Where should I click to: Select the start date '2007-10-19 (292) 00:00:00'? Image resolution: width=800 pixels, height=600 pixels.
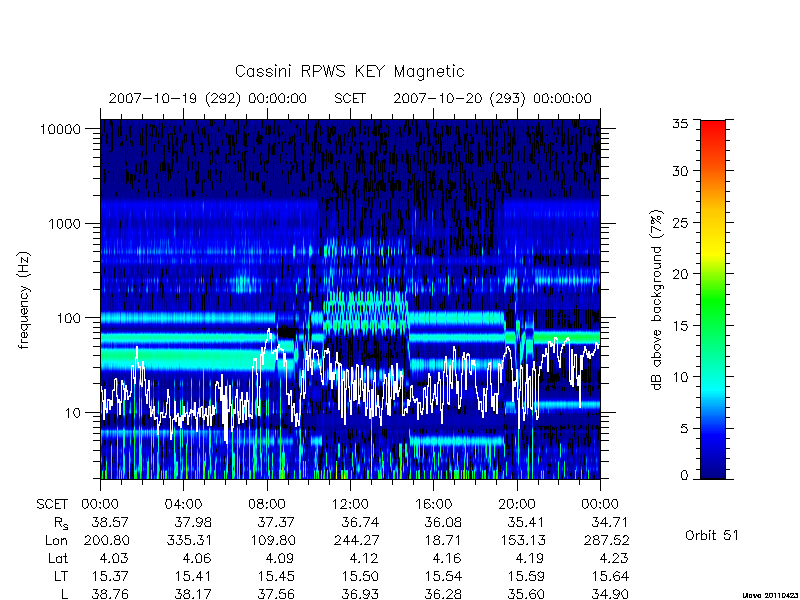208,98
